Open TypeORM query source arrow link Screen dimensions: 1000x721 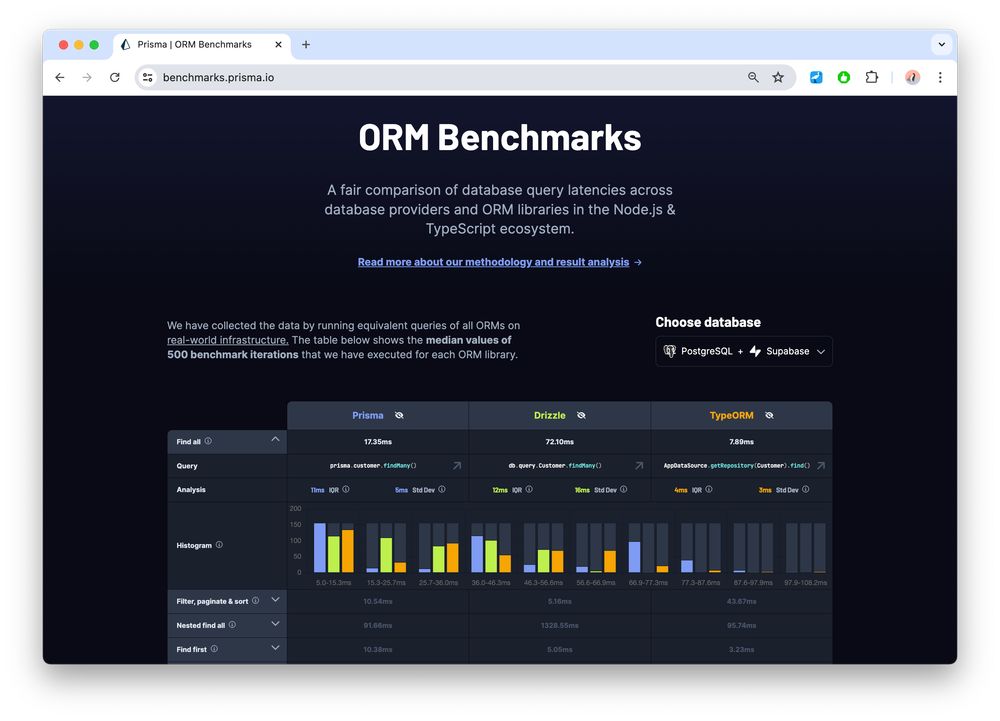coord(821,465)
